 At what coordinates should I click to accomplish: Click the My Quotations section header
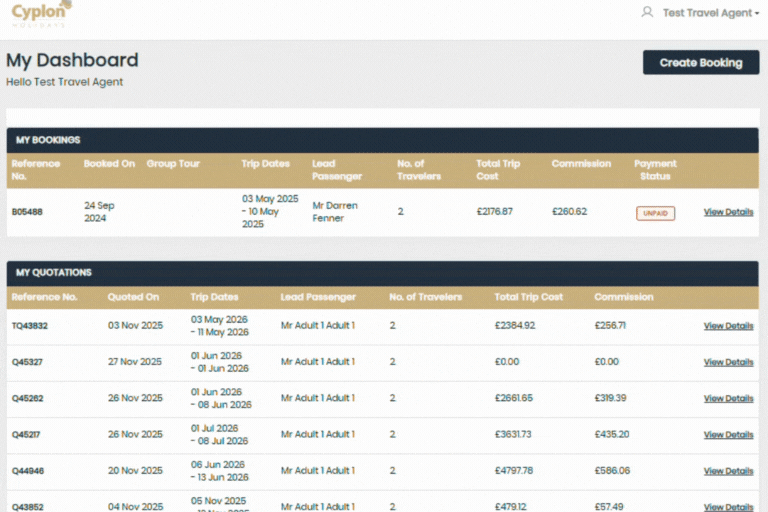(x=54, y=272)
